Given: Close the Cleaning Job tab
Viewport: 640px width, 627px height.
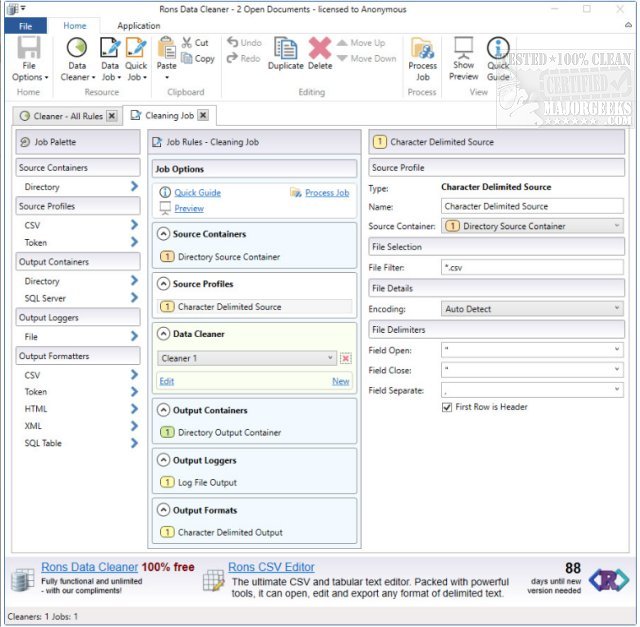Looking at the screenshot, I should [203, 115].
